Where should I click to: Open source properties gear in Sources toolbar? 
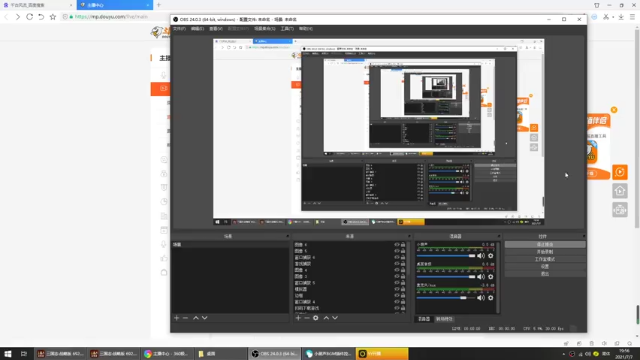316,318
